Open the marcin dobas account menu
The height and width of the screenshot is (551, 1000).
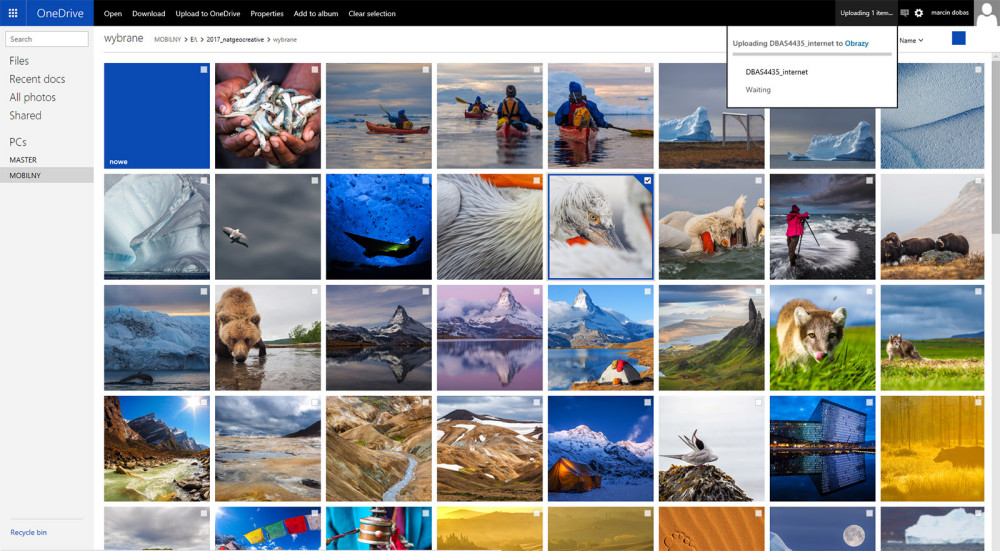[x=950, y=13]
